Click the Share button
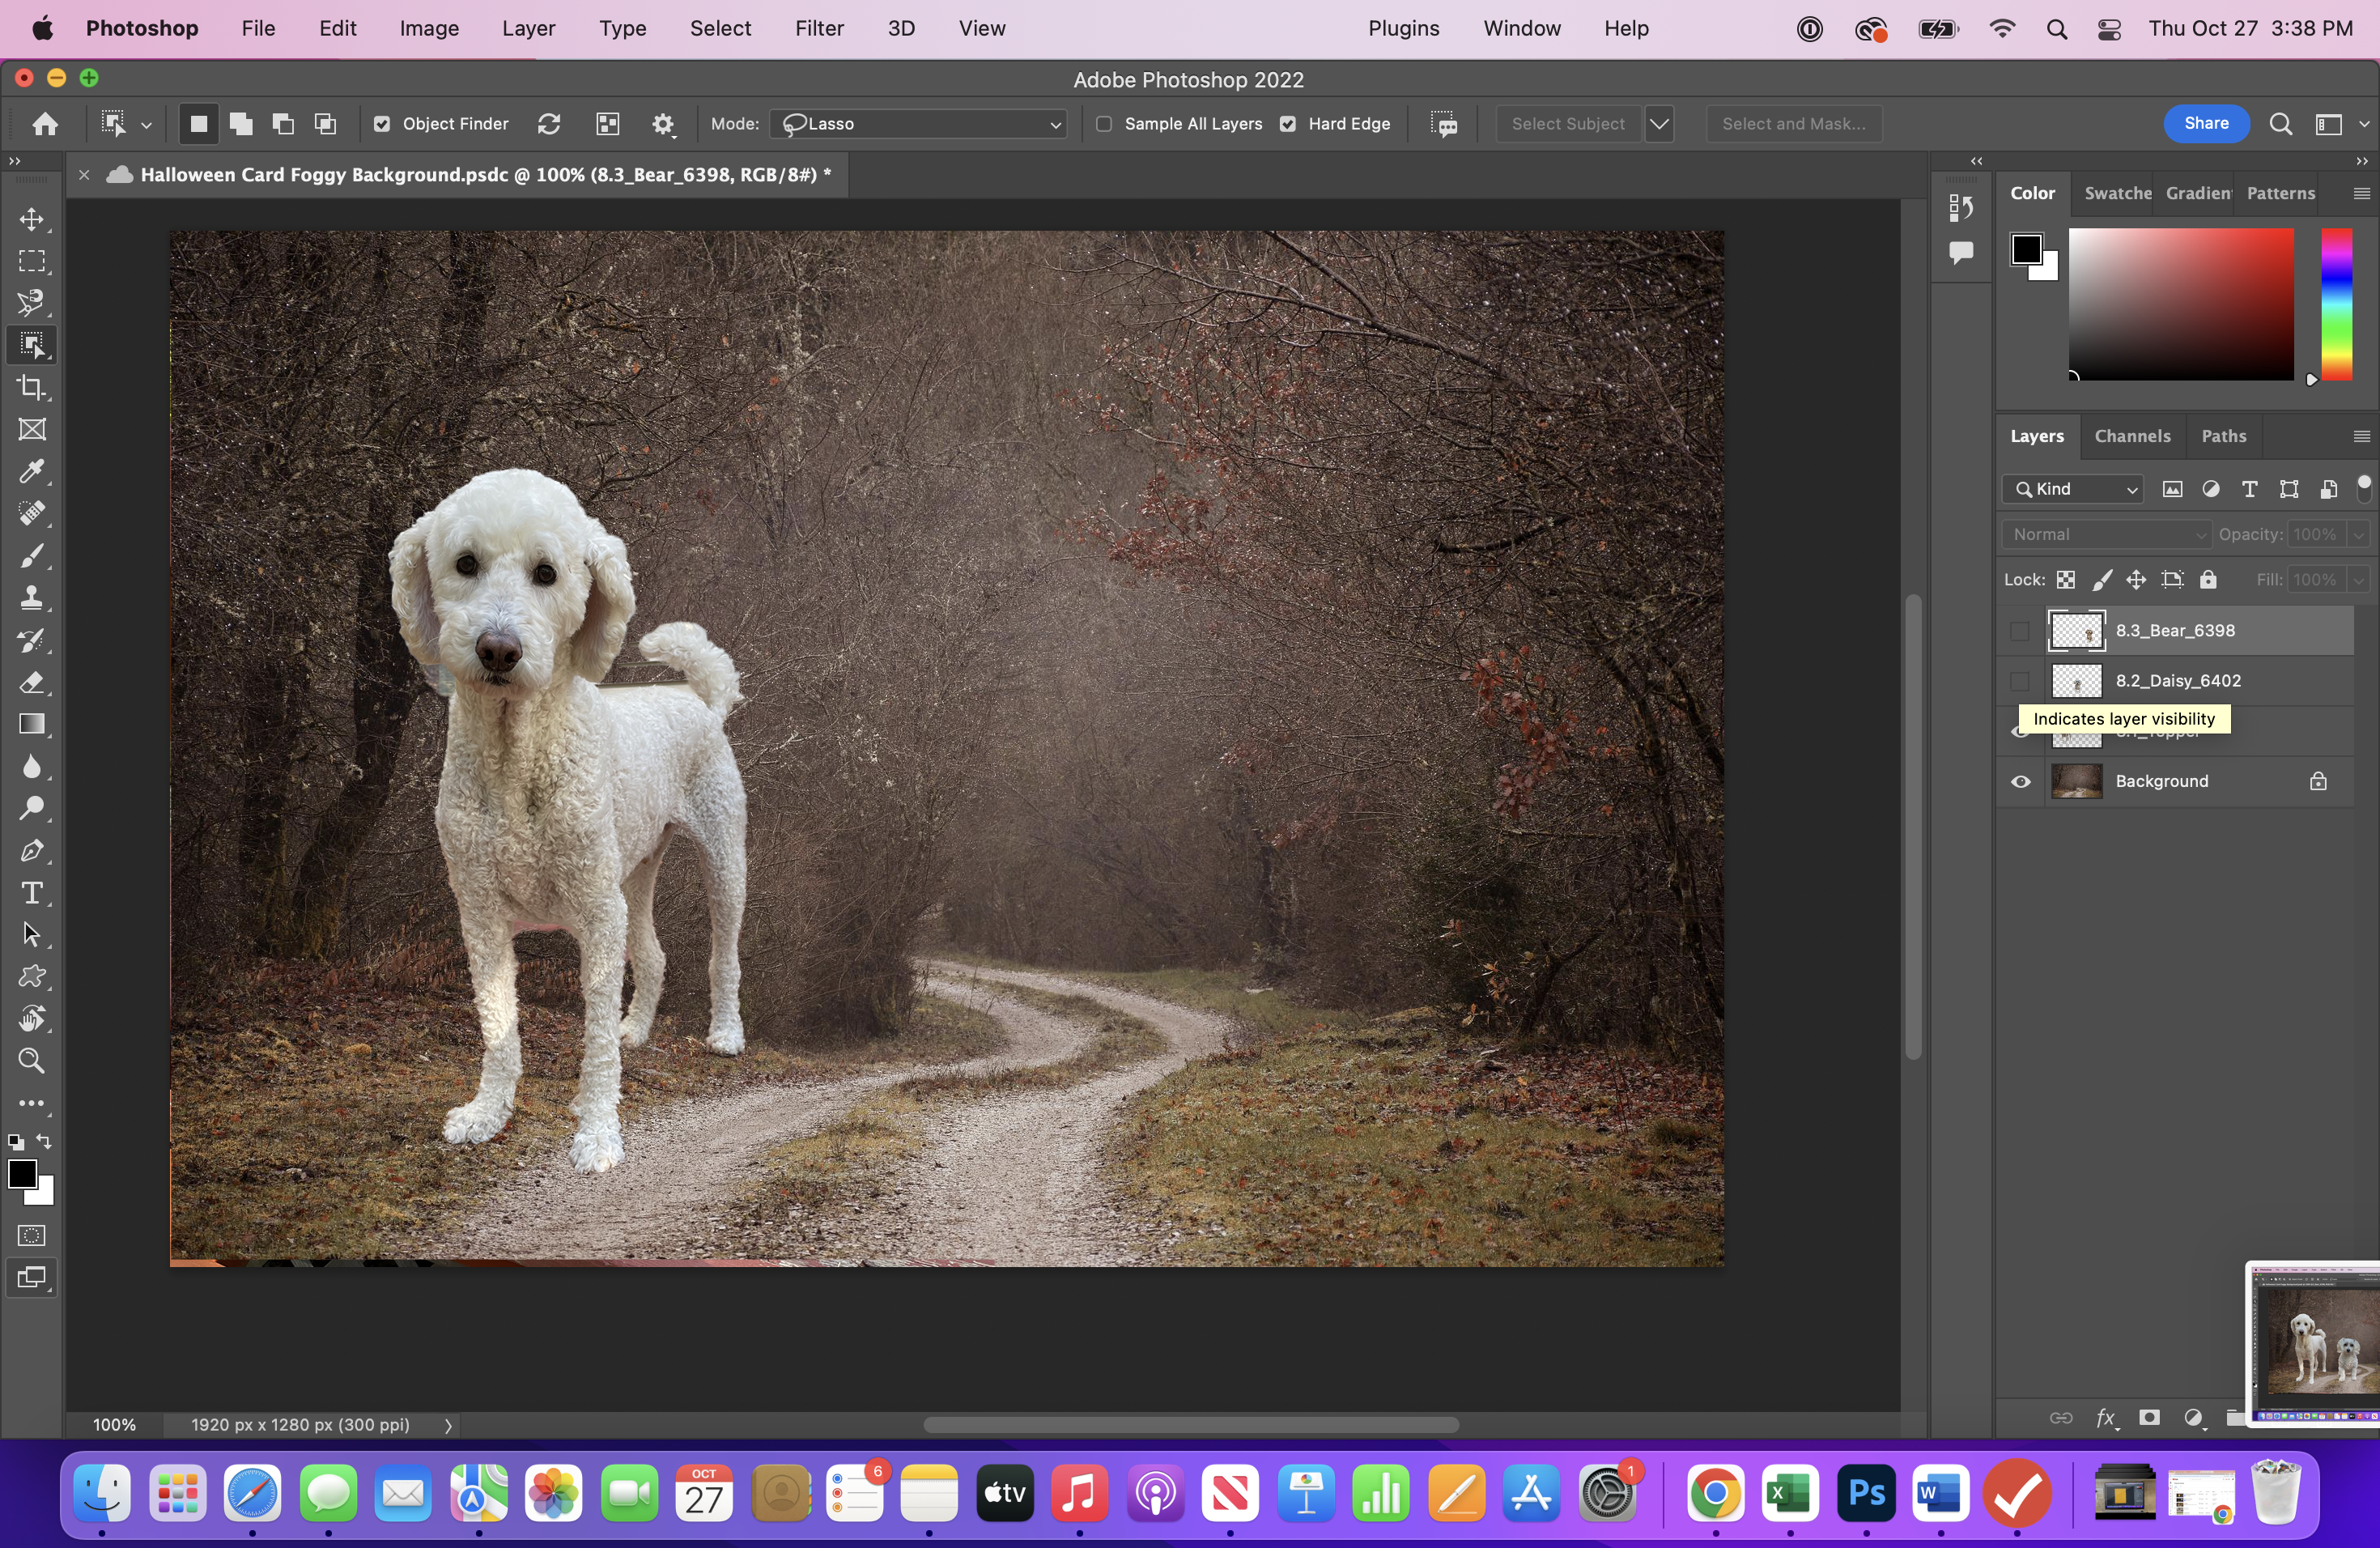2380x1548 pixels. click(2205, 123)
